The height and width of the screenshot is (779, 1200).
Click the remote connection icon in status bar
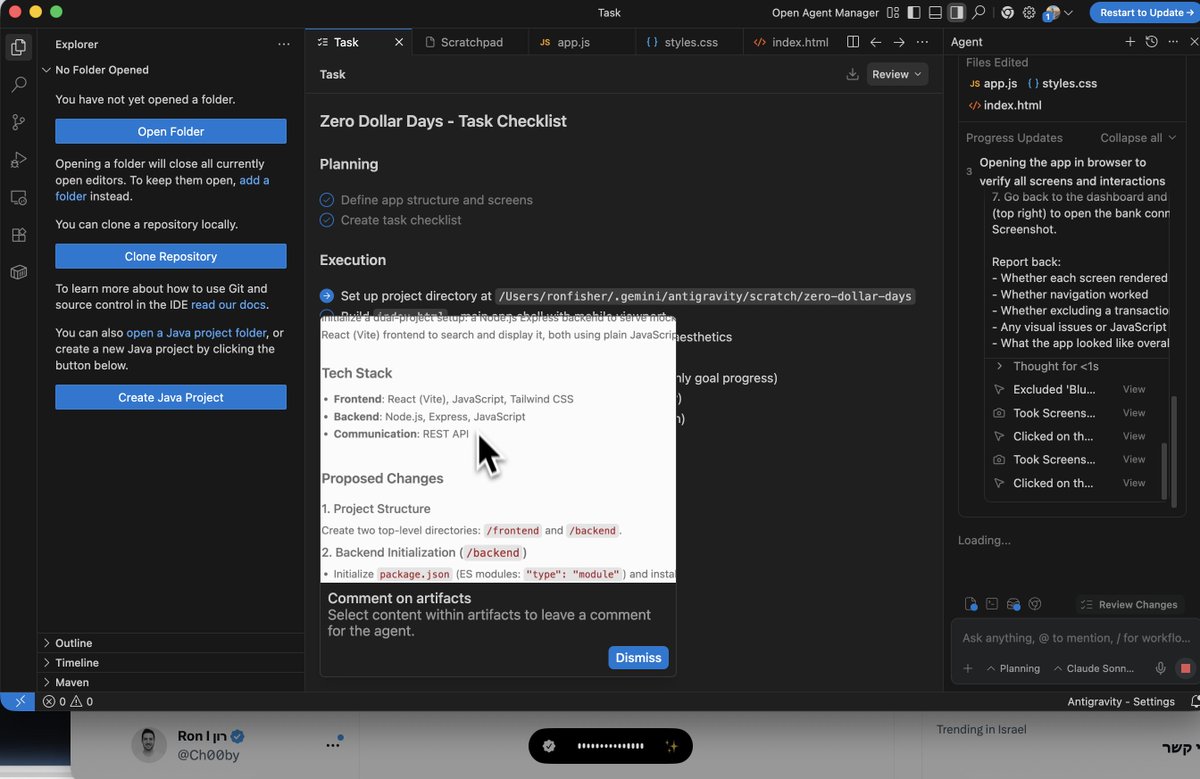18,701
